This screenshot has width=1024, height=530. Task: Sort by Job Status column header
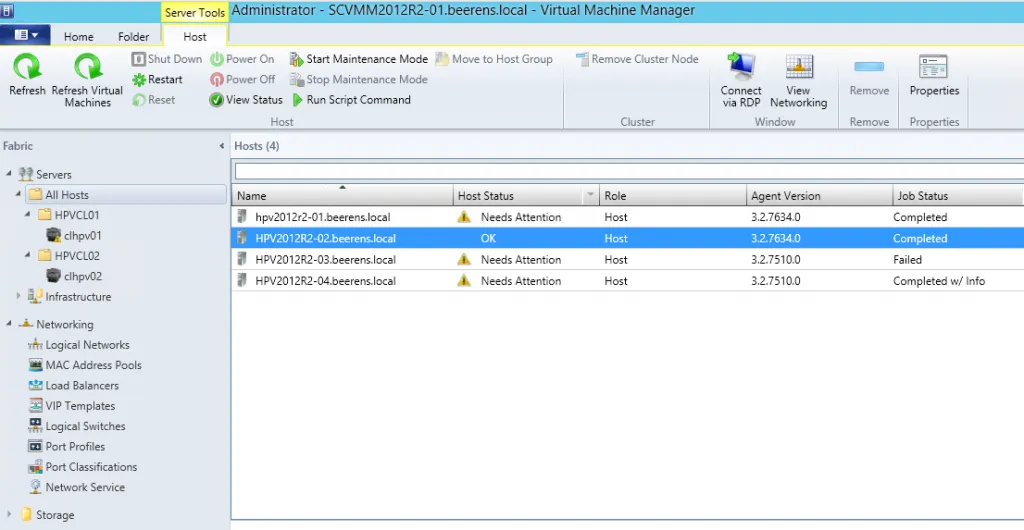click(957, 195)
